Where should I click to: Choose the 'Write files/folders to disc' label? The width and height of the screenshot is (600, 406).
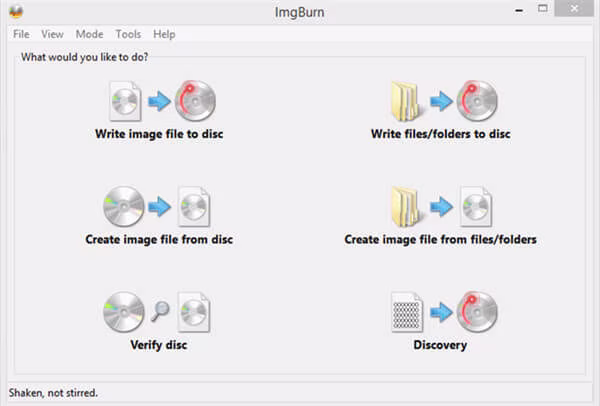point(441,133)
